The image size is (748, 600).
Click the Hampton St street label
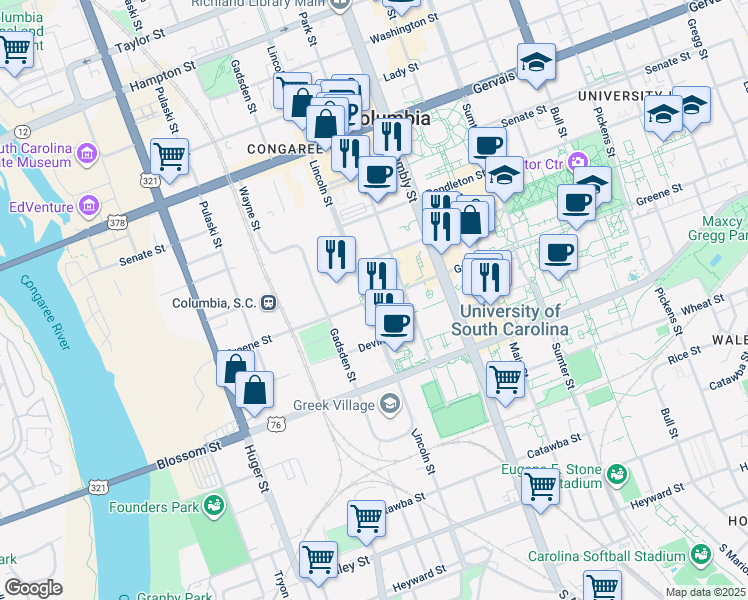pyautogui.click(x=163, y=76)
